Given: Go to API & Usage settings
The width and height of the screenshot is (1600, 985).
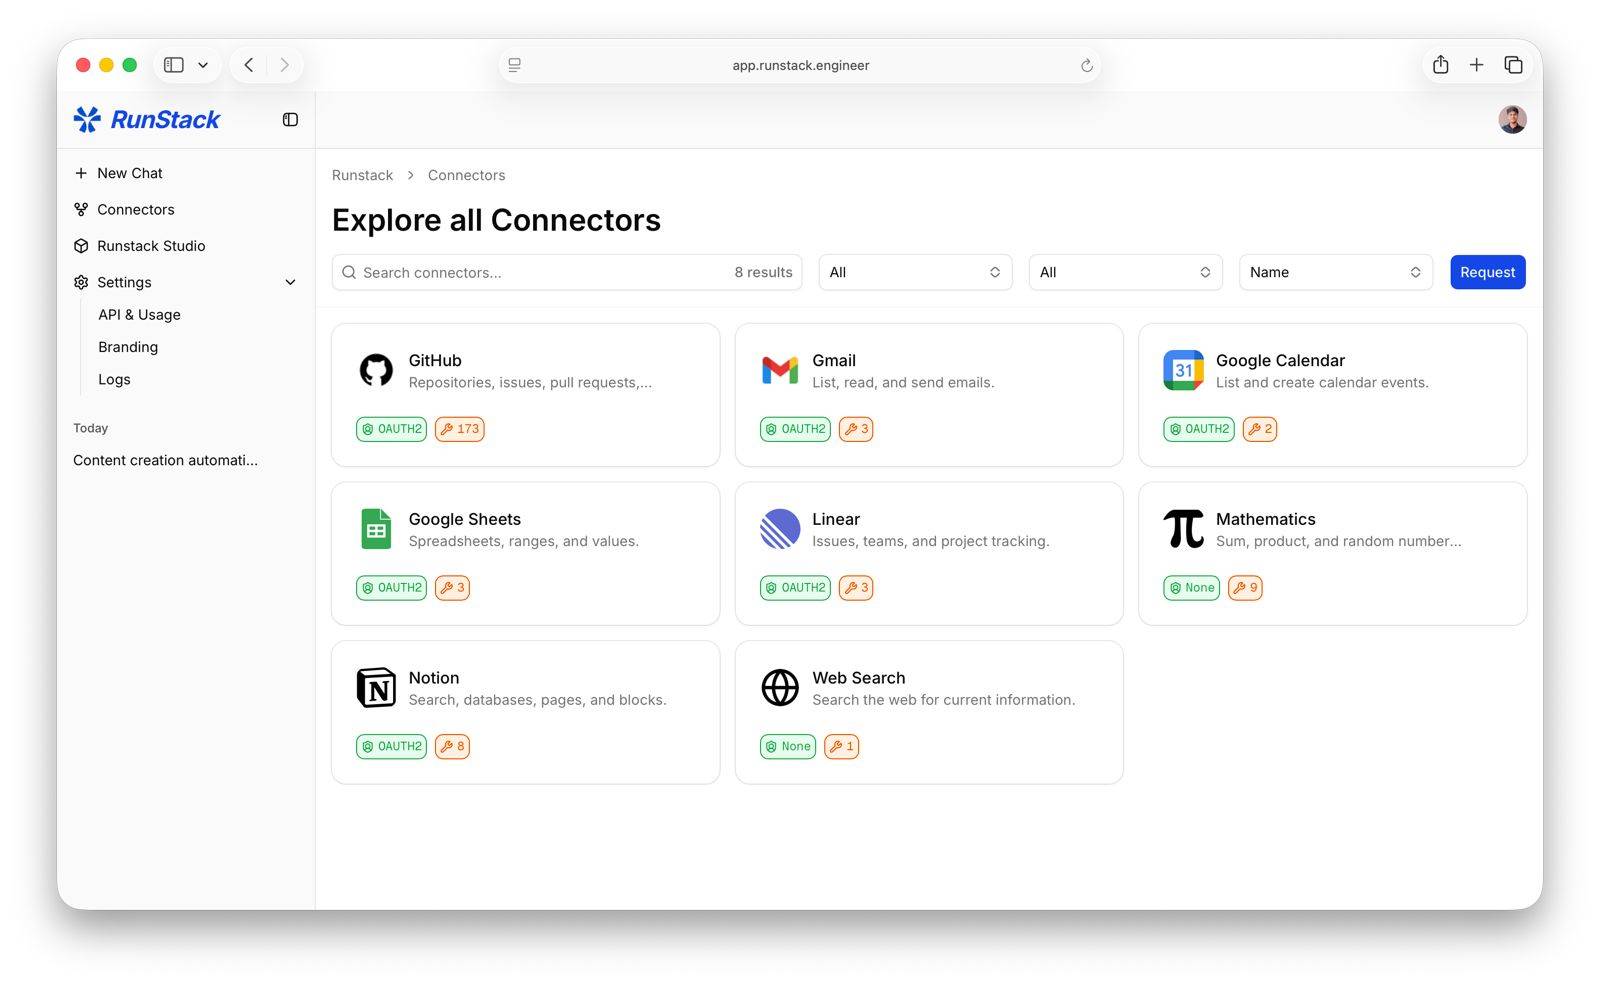Looking at the screenshot, I should [139, 315].
